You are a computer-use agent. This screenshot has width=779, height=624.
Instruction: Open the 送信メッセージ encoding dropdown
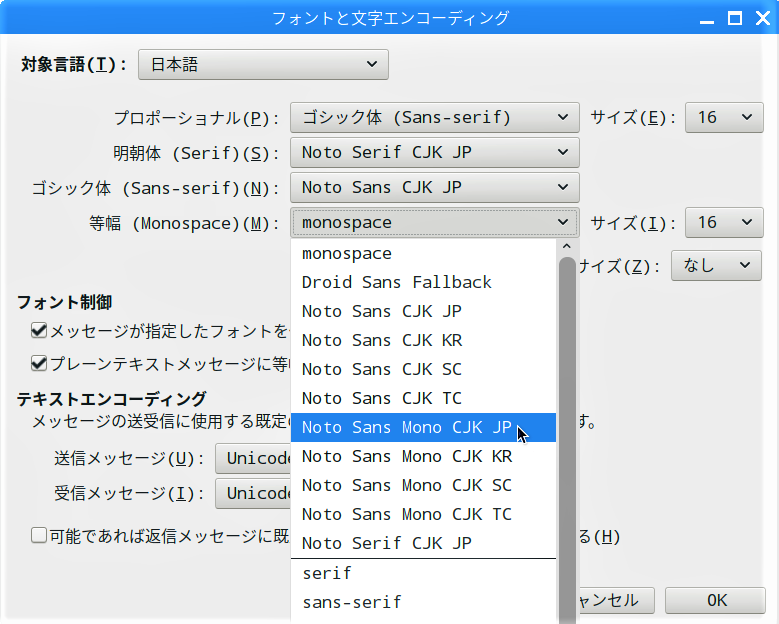pos(253,459)
